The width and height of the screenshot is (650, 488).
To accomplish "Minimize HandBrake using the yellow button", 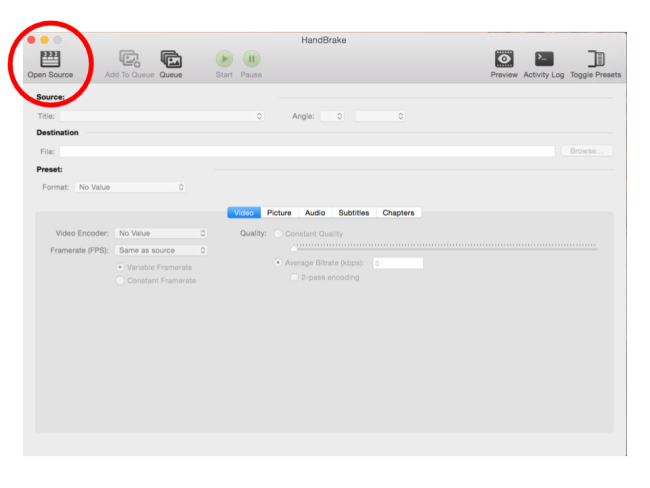I will click(x=45, y=40).
